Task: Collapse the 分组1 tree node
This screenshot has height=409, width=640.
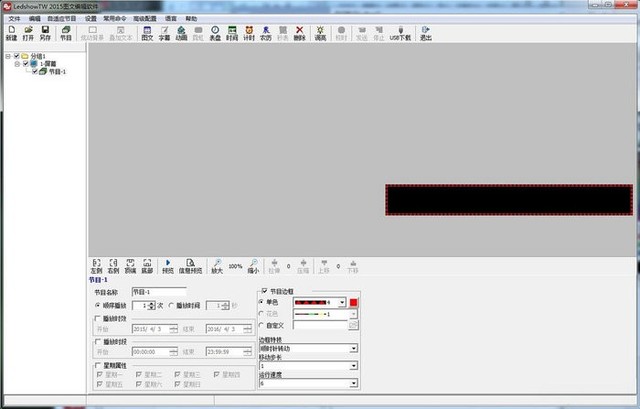Action: coord(8,56)
